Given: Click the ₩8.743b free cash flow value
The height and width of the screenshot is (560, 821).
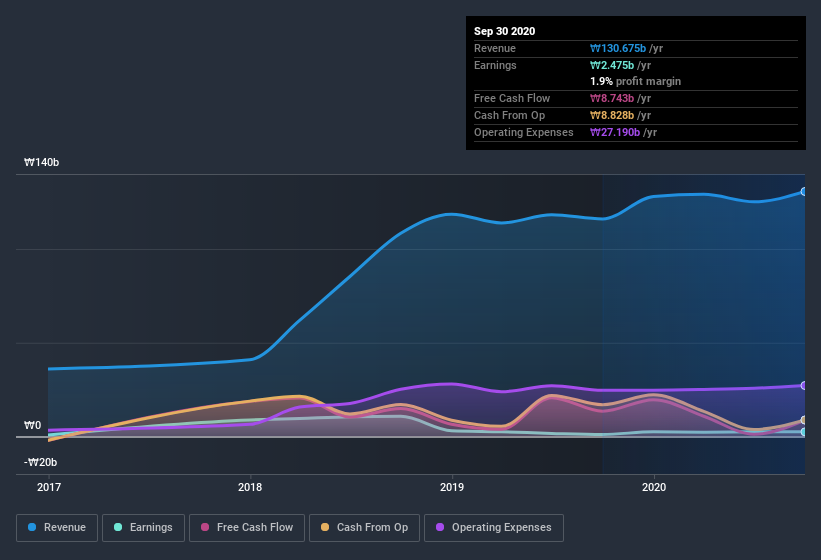Looking at the screenshot, I should coord(612,98).
